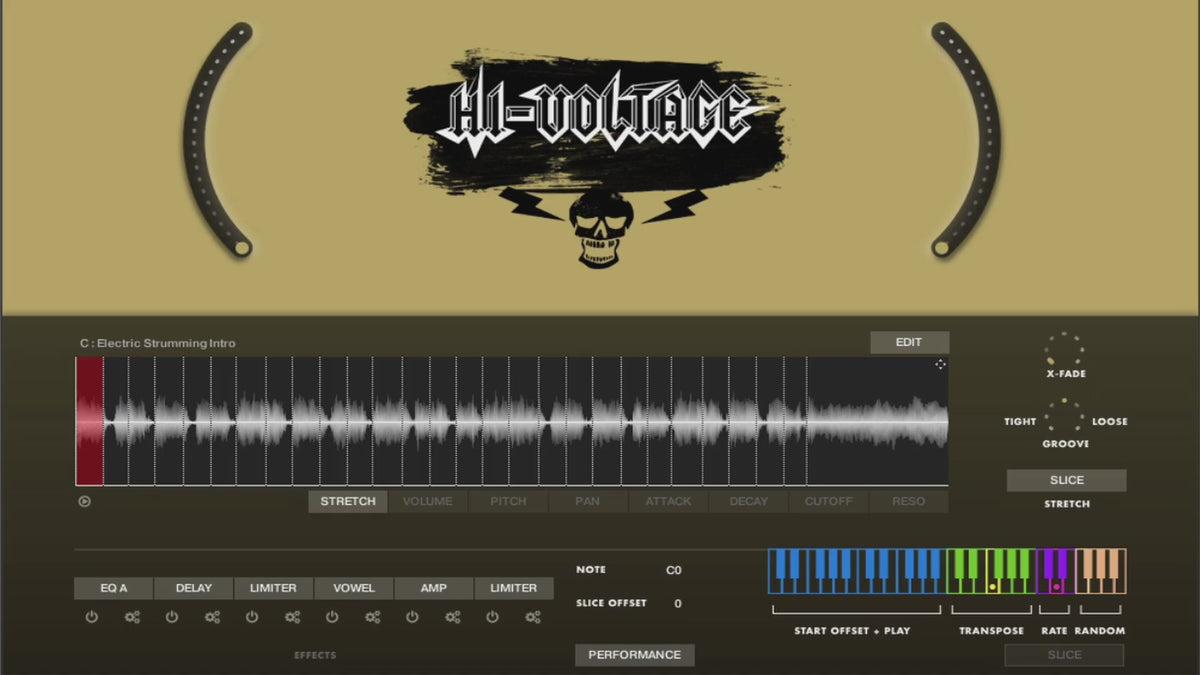Select the red highlighted first waveform slice
The height and width of the screenshot is (675, 1200).
coord(90,421)
